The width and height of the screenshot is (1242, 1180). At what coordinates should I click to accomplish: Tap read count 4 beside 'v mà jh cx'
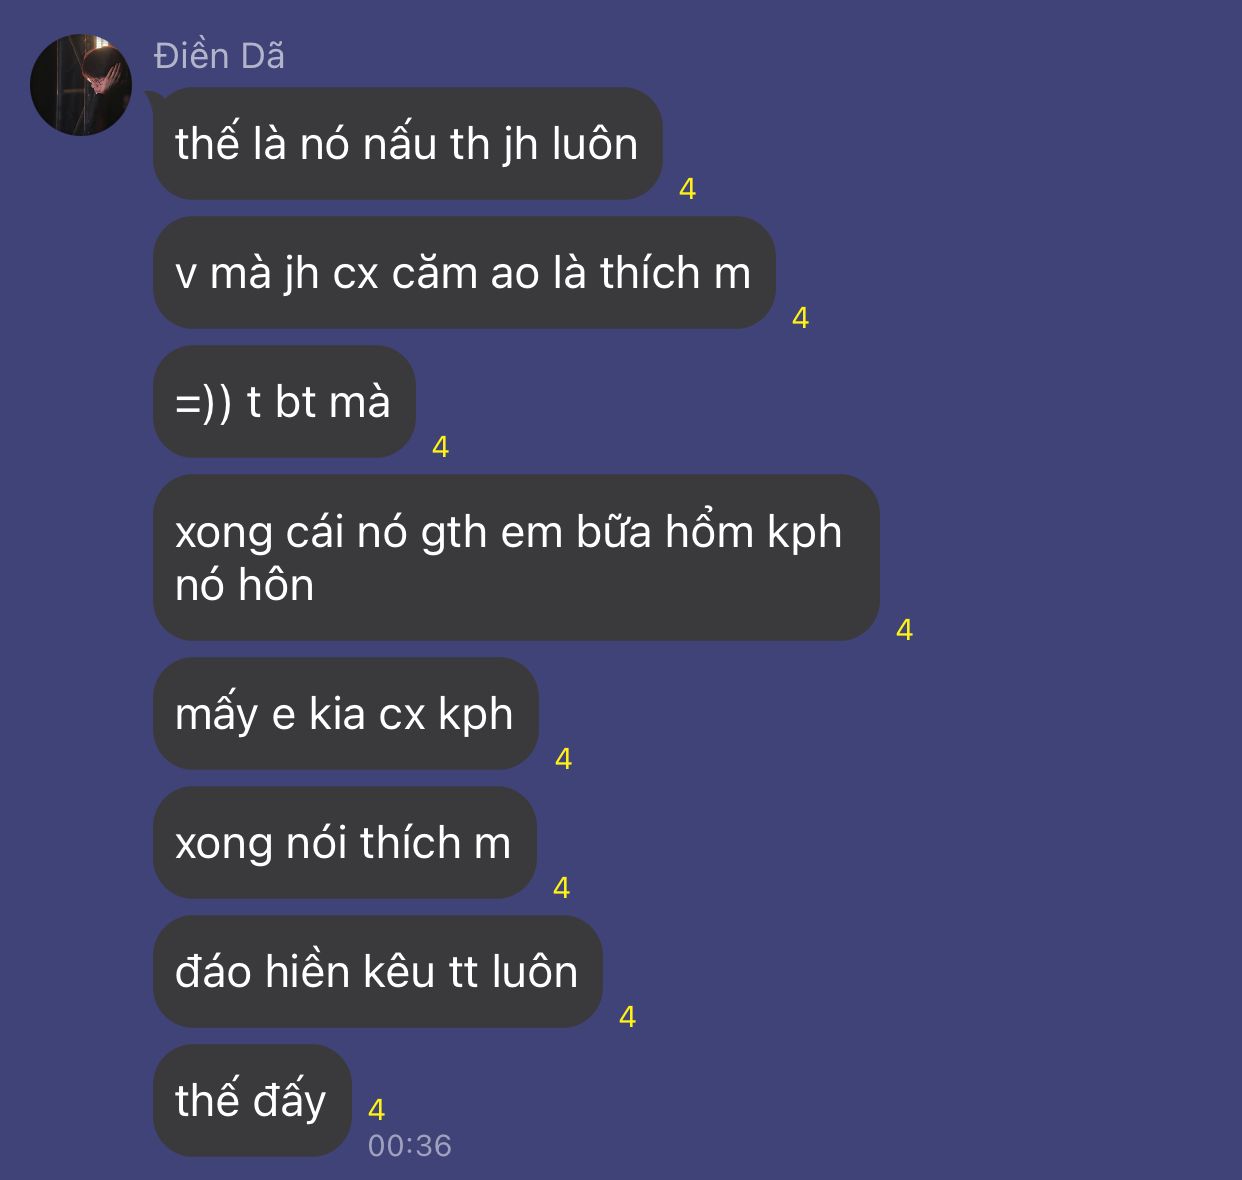pos(800,317)
